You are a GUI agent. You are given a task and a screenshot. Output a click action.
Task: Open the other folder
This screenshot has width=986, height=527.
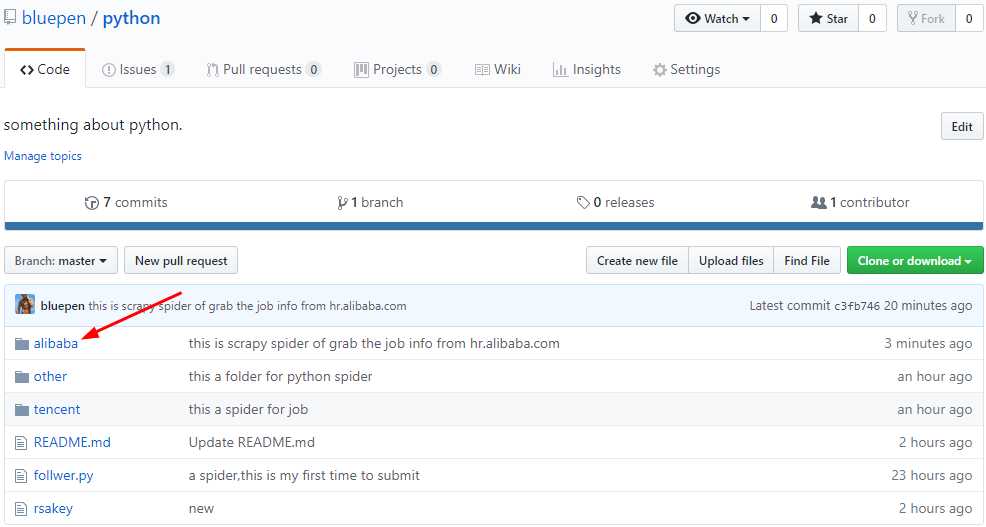click(50, 377)
